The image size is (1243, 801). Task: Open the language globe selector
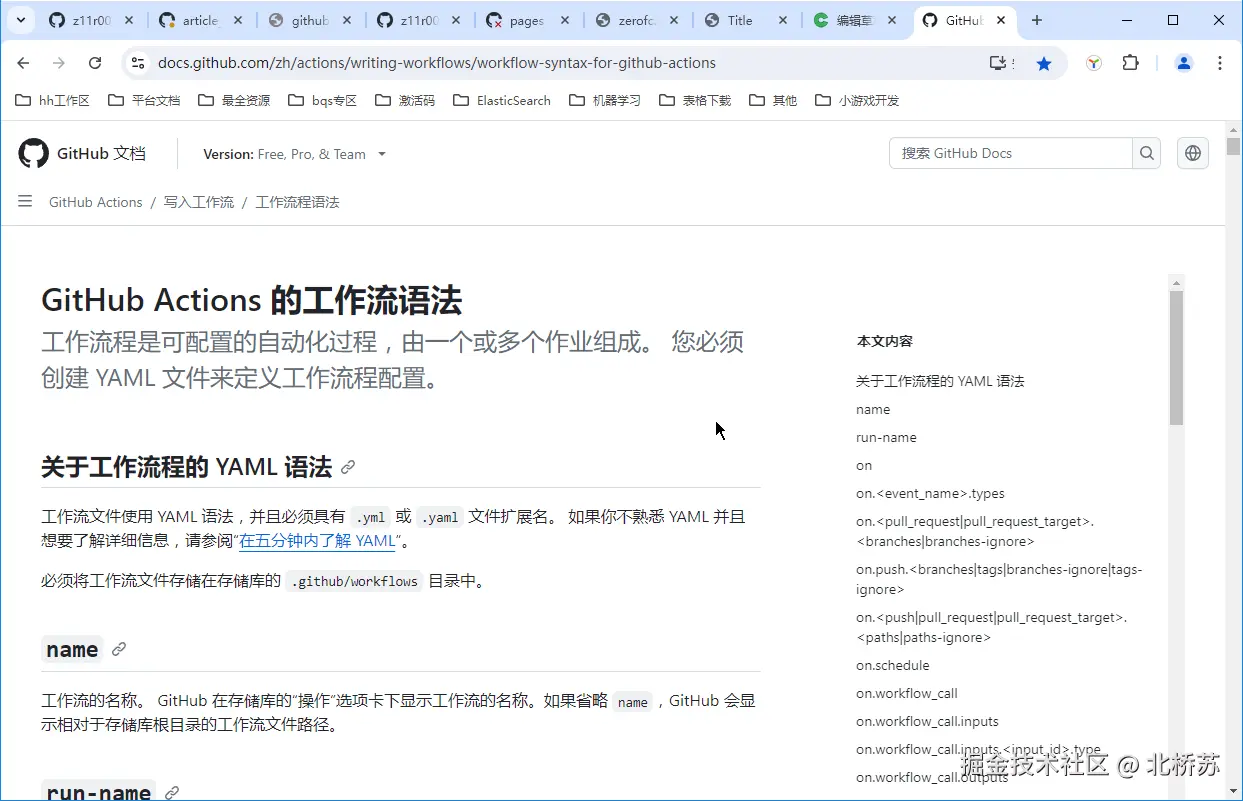1193,153
